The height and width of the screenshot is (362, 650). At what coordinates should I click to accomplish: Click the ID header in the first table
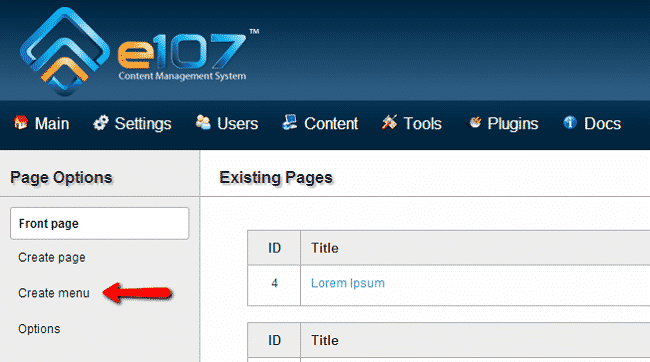click(x=274, y=248)
